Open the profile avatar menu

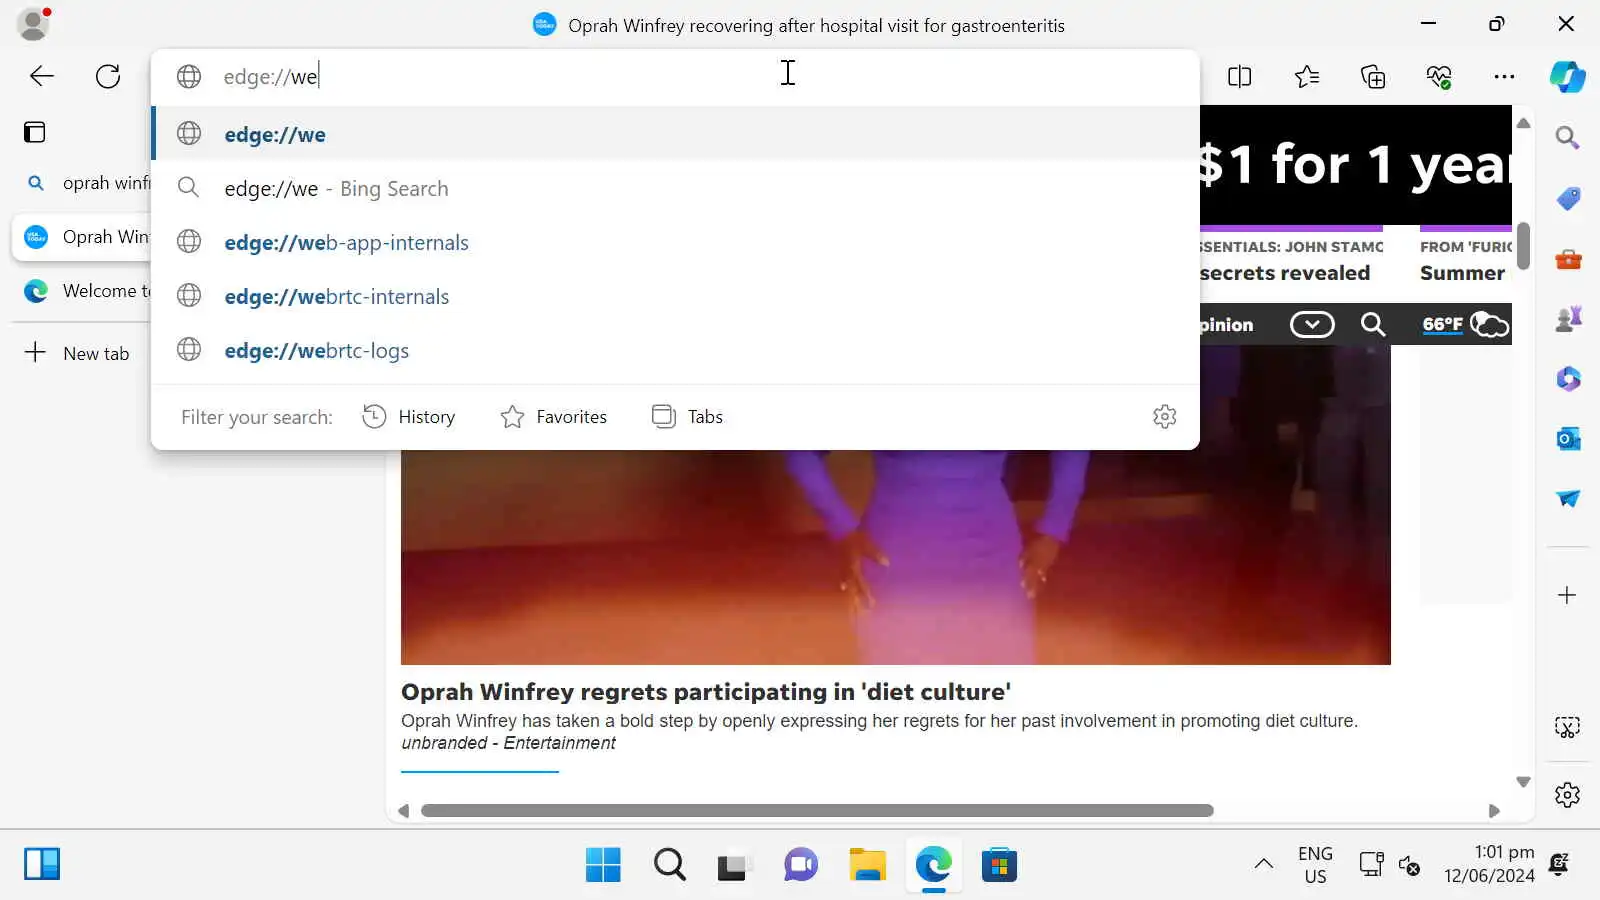tap(33, 24)
